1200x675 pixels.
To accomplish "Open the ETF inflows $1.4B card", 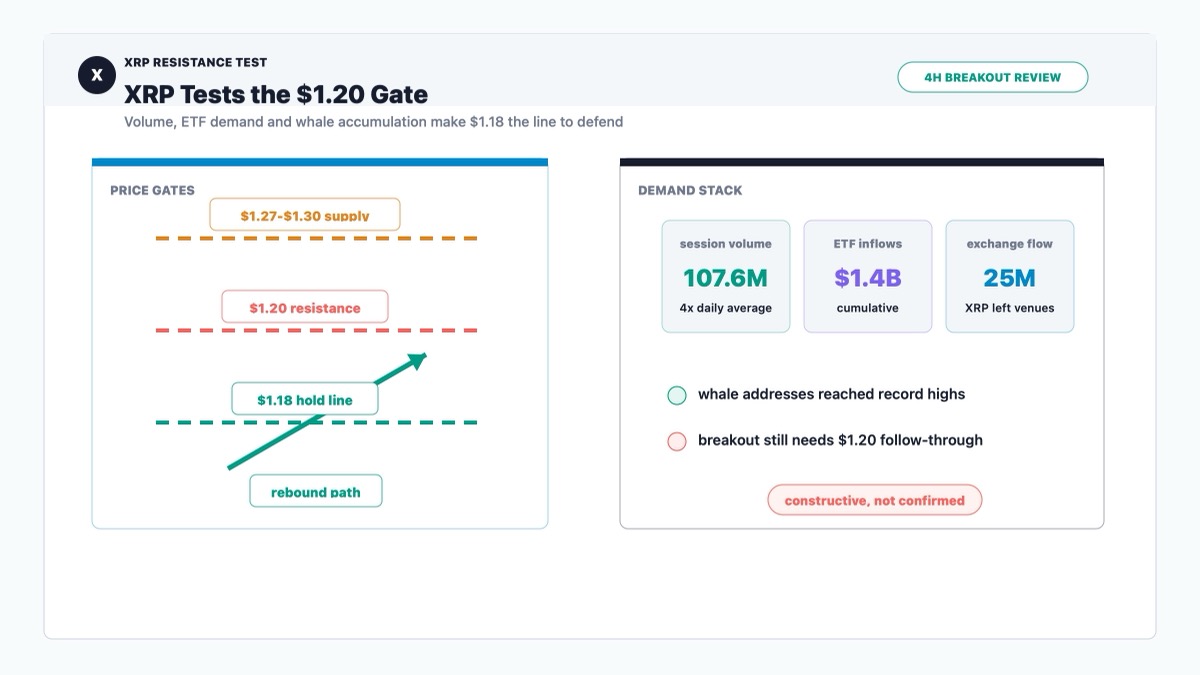I will pos(868,276).
